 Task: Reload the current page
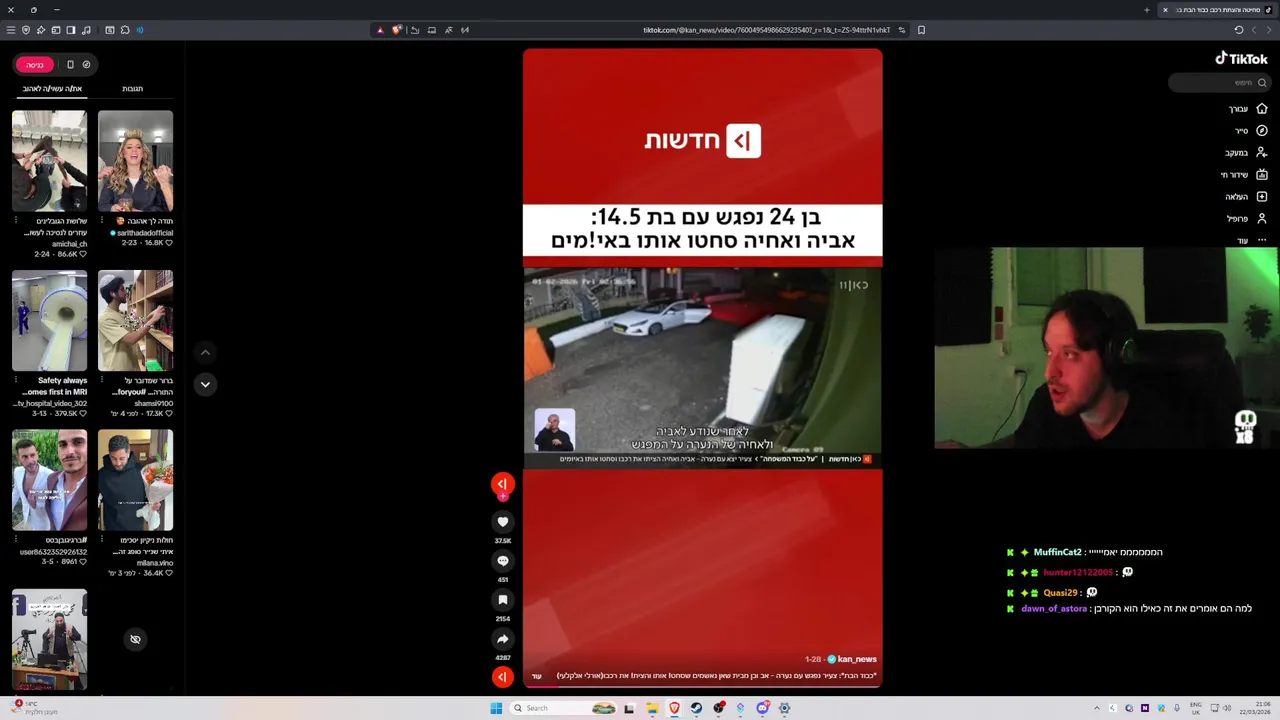tap(1239, 30)
